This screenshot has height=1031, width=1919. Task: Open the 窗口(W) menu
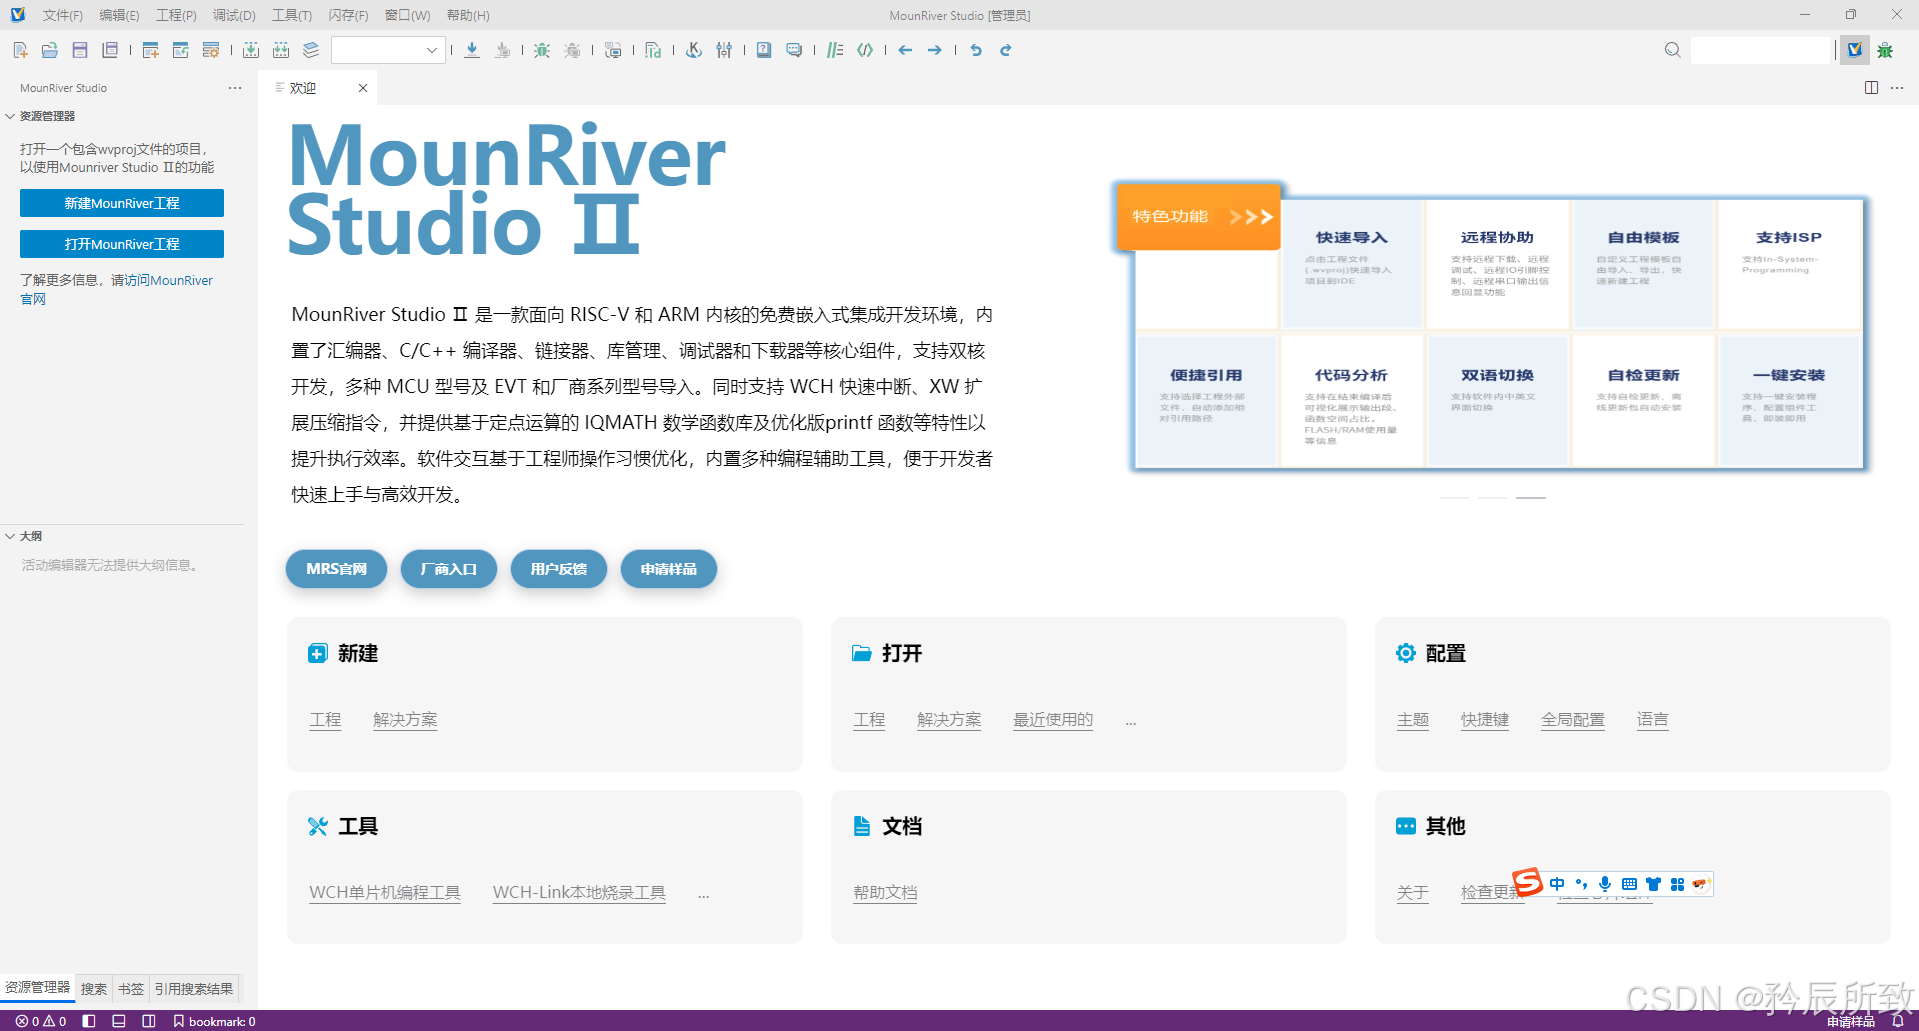point(407,15)
